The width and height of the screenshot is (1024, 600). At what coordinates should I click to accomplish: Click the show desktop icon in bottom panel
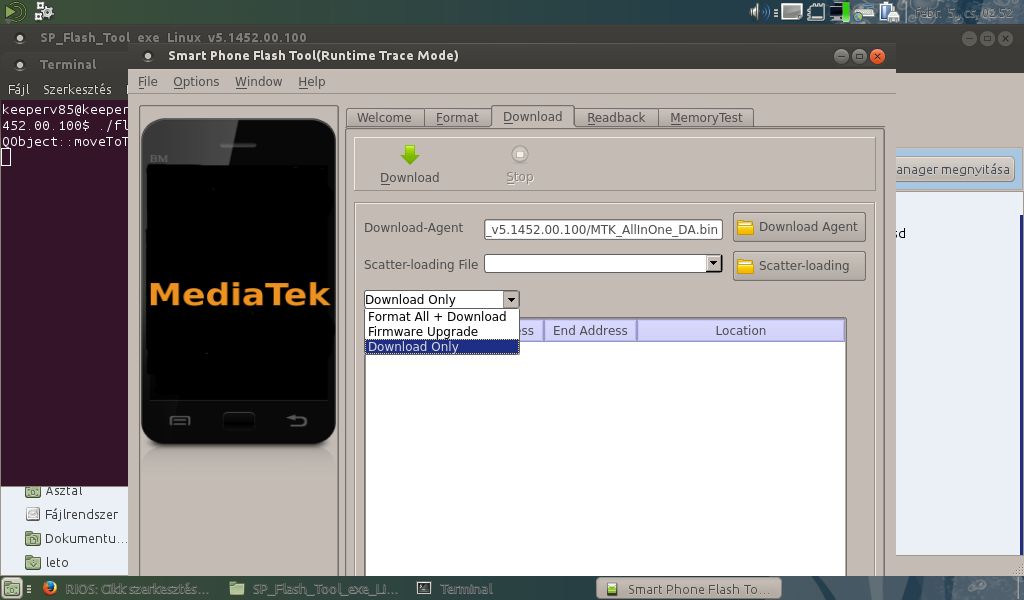(x=12, y=588)
